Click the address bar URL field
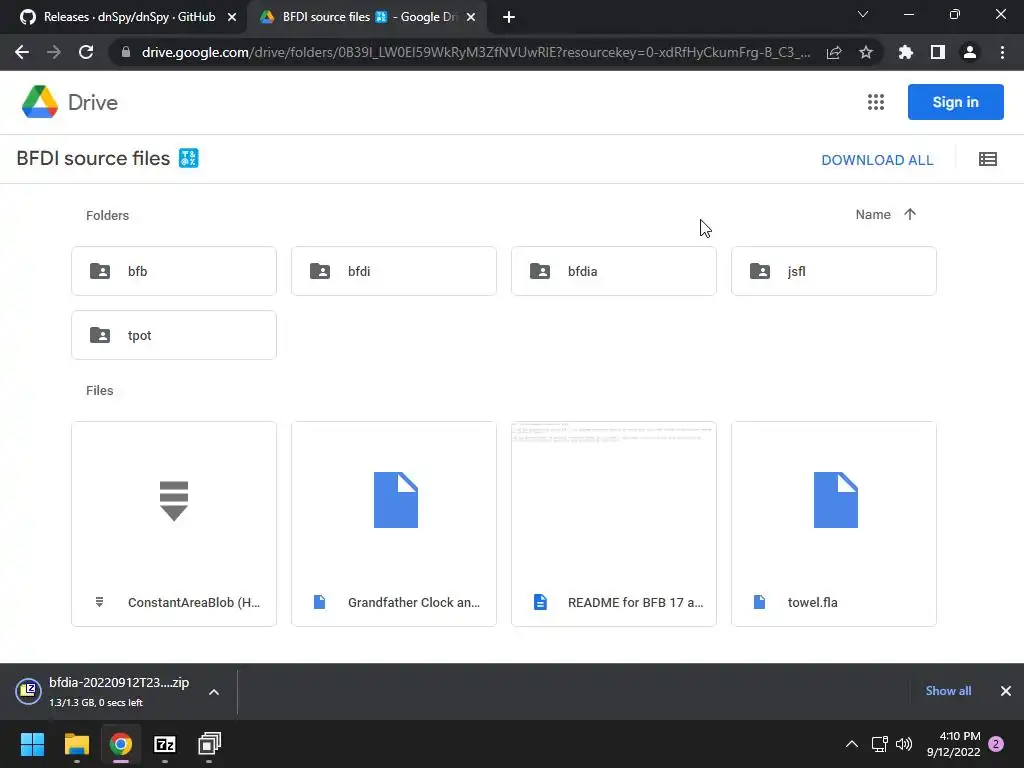Image resolution: width=1024 pixels, height=768 pixels. click(x=475, y=52)
